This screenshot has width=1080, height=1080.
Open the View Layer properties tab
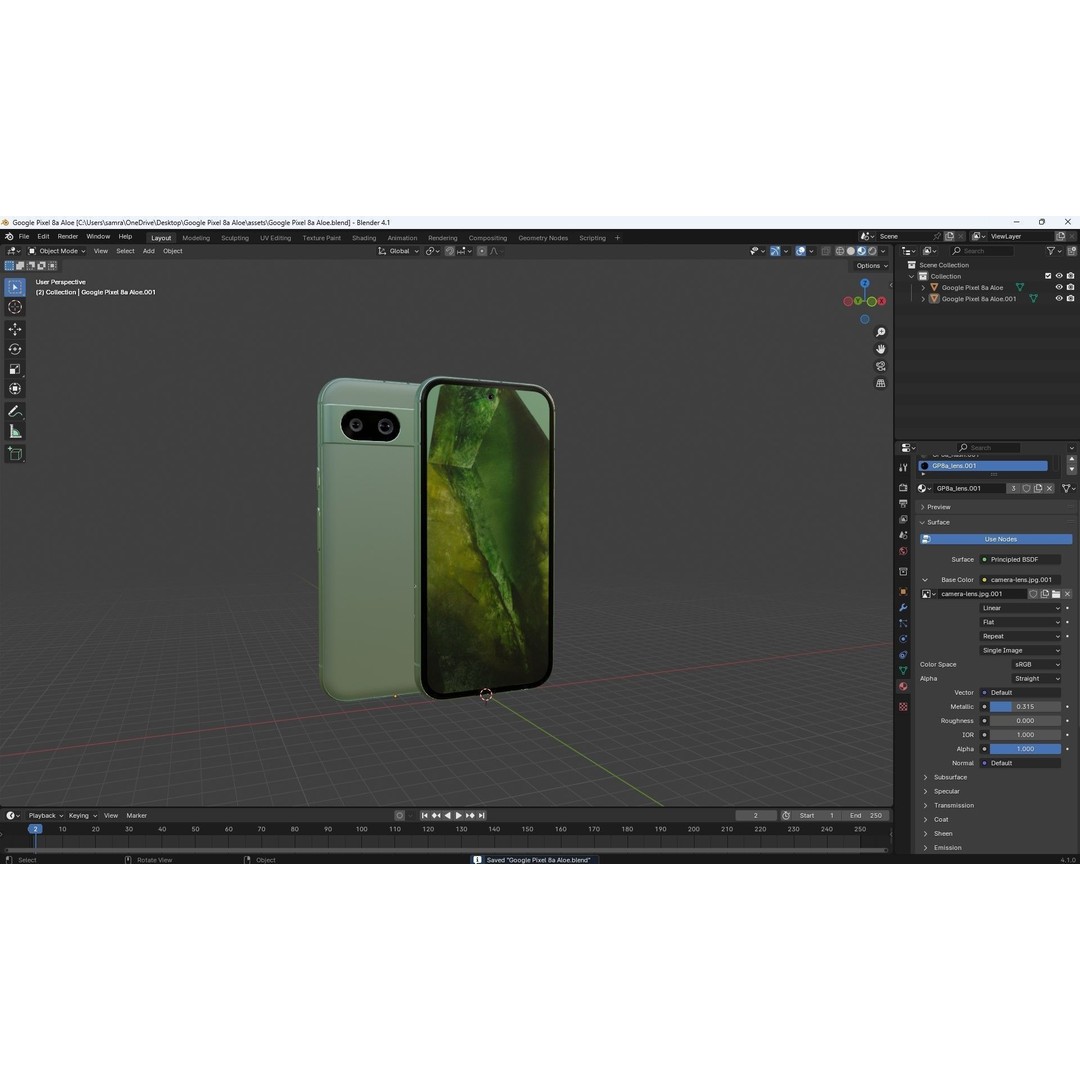coord(903,519)
